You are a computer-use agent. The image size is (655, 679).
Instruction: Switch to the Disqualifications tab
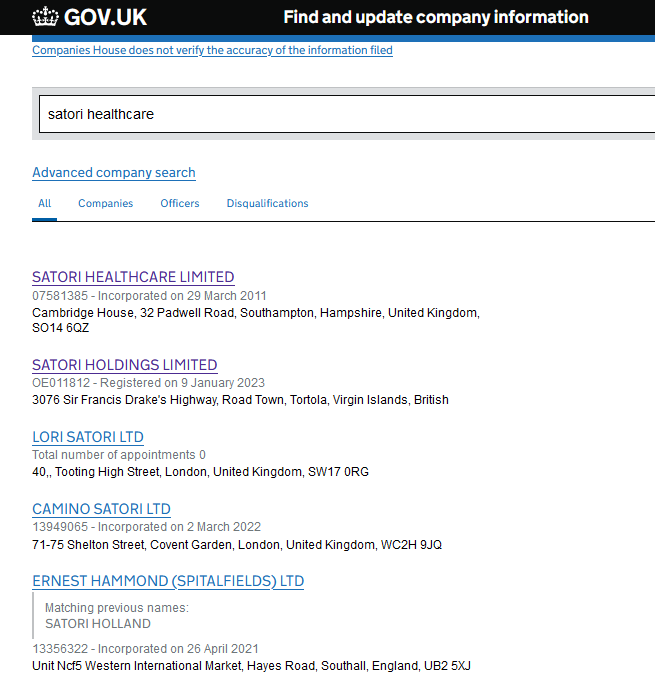tap(267, 203)
